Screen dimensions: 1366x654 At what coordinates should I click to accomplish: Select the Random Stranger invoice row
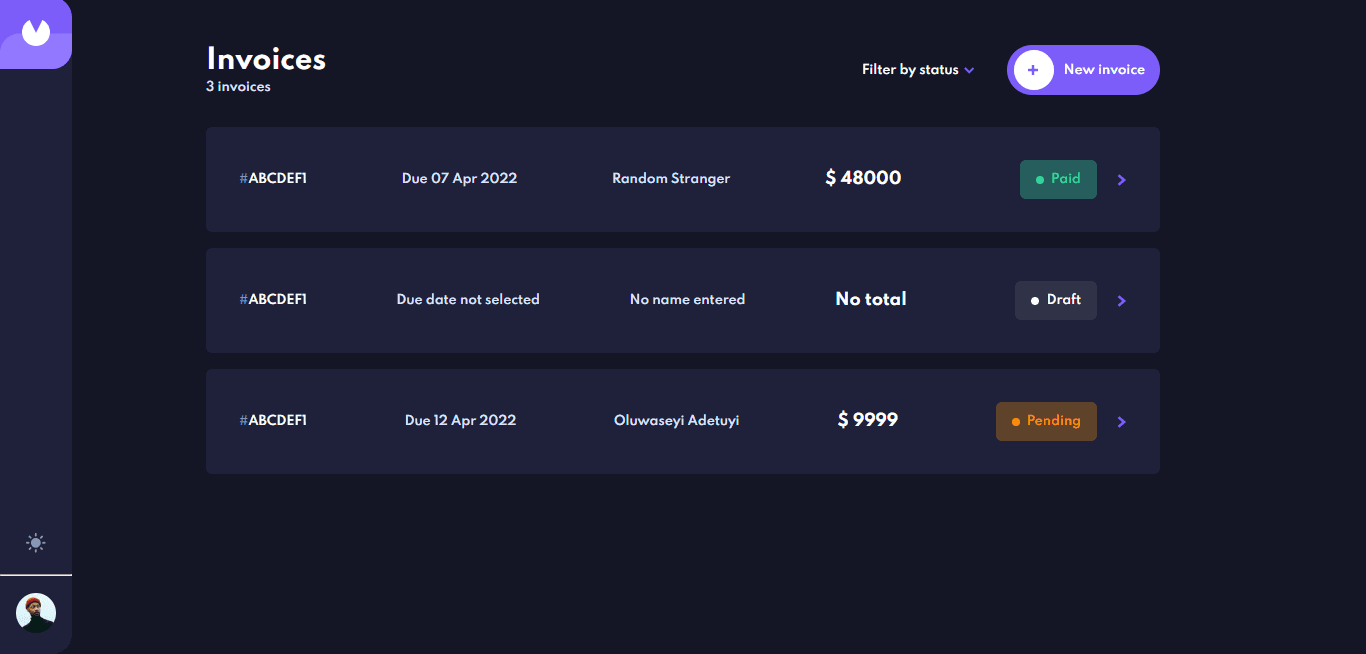coord(683,179)
